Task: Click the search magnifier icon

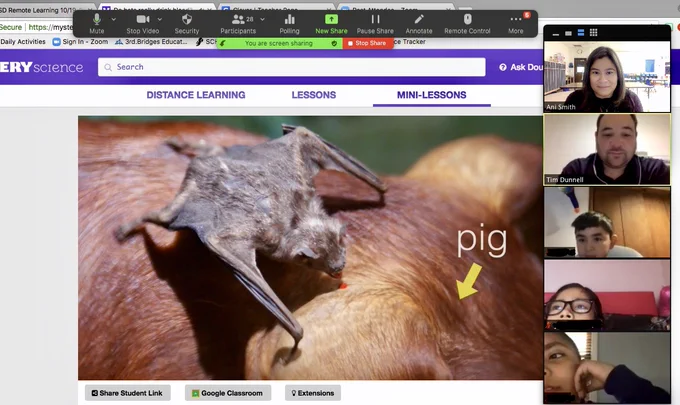Action: (108, 67)
